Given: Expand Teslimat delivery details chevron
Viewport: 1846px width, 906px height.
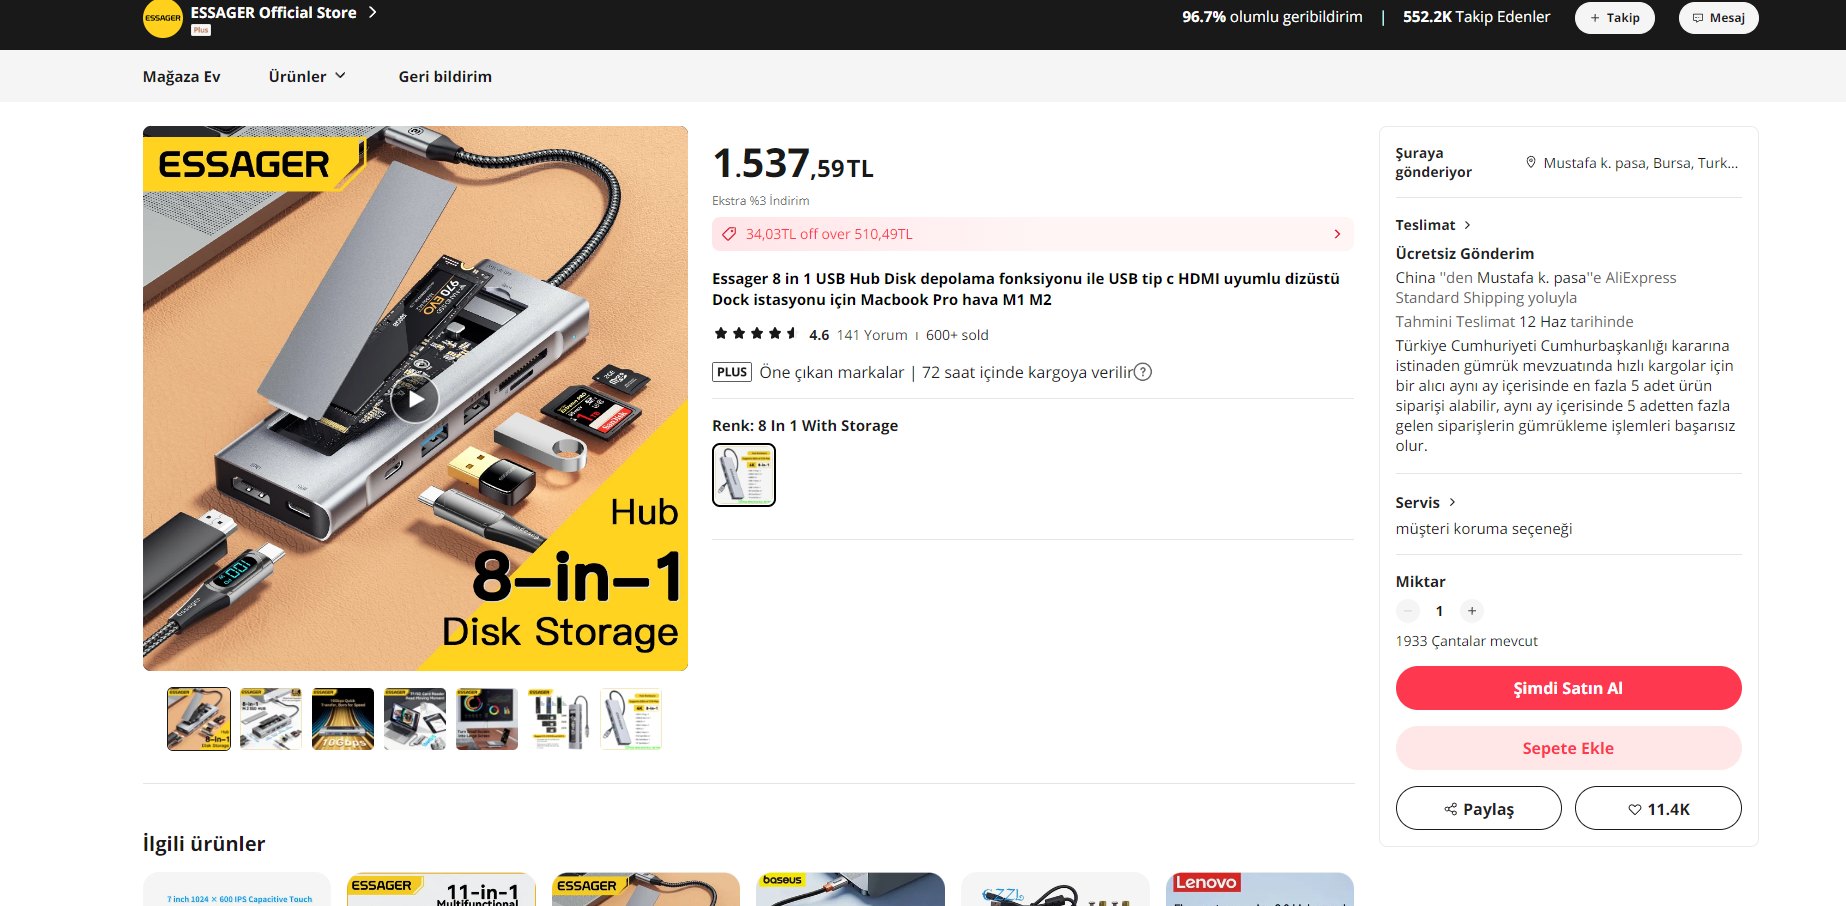Looking at the screenshot, I should (1467, 225).
